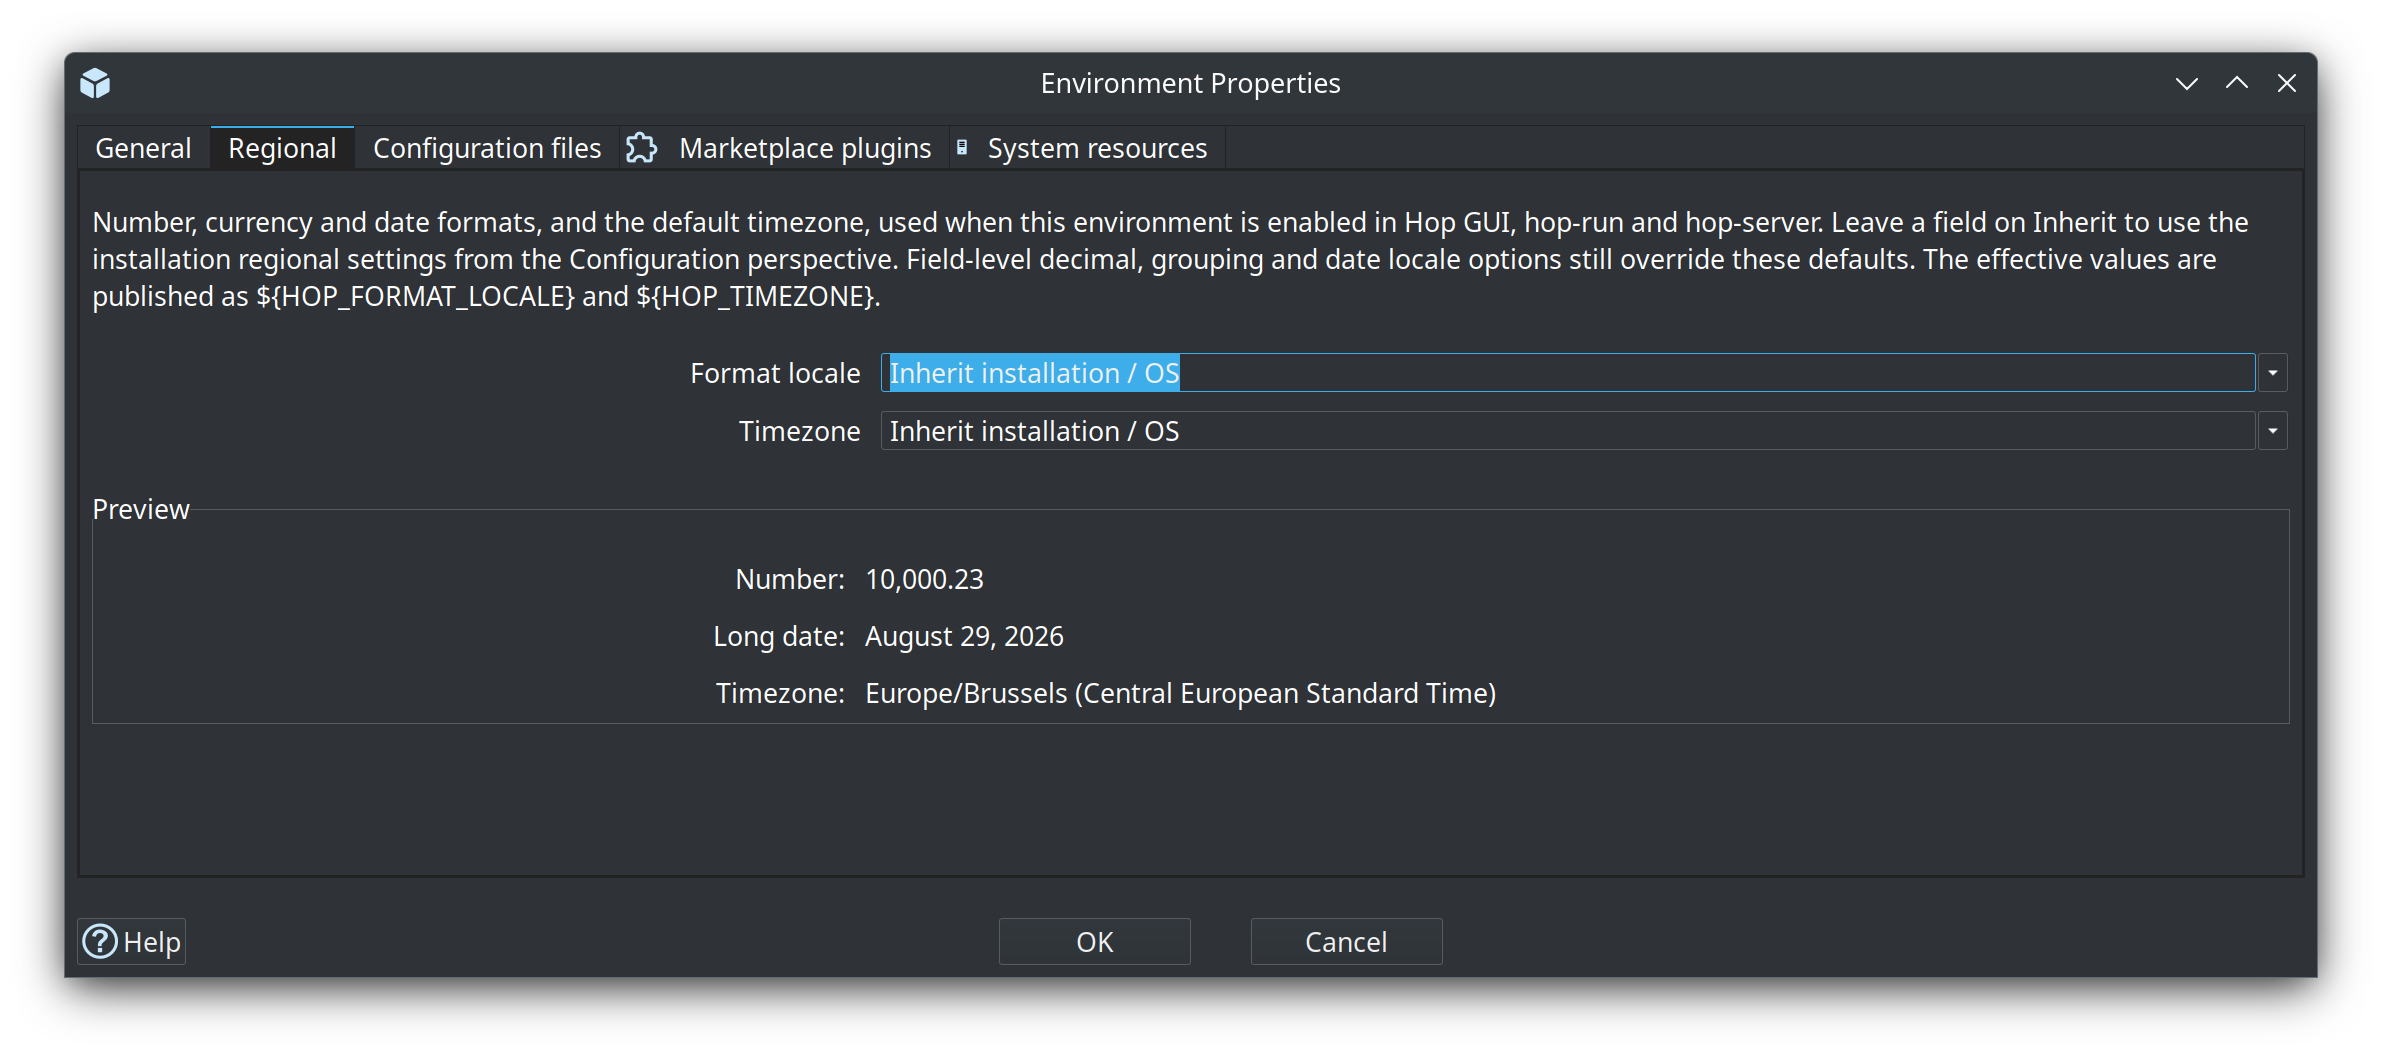The image size is (2382, 1054).
Task: Click the Hop cube application icon
Action: click(95, 83)
